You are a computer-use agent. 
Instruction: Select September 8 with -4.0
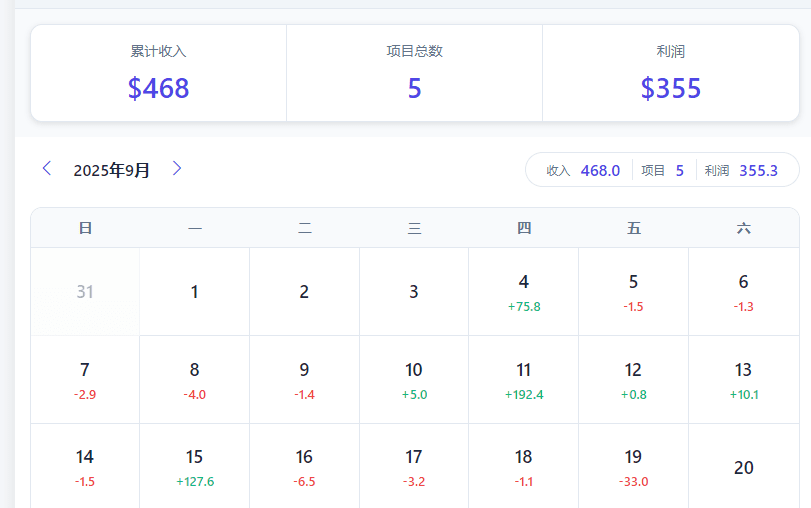point(195,380)
